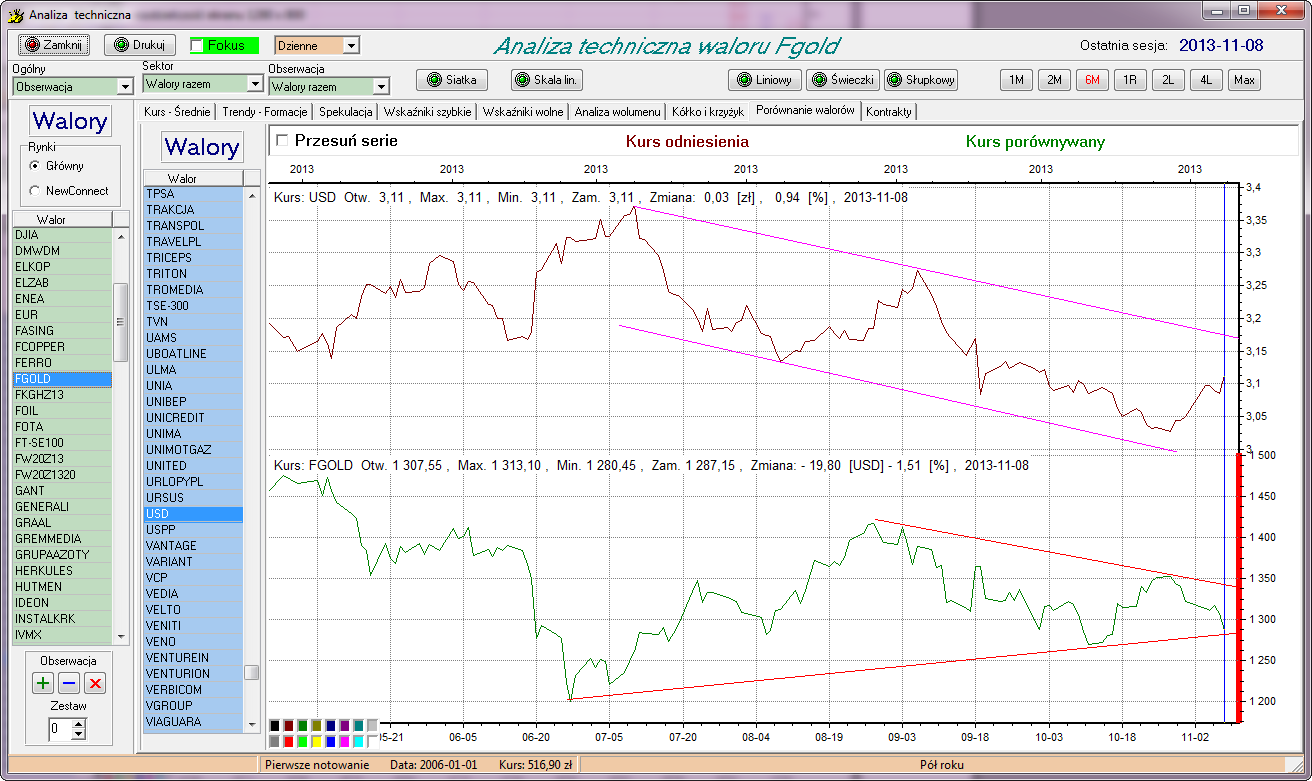Open the Dzienne interval dropdown
Screen dimensions: 1312x781
pos(351,45)
